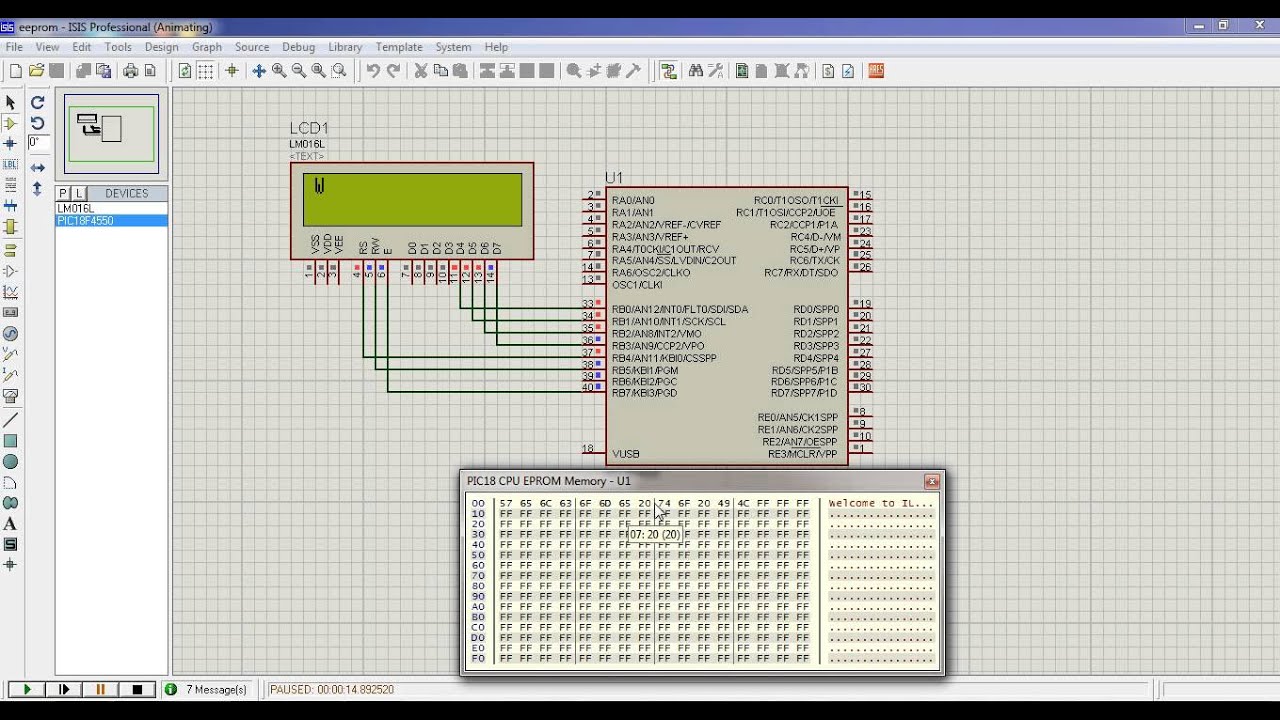Screen dimensions: 1280x720
Task: Select 2D Graphics Circle tool
Action: click(10, 462)
